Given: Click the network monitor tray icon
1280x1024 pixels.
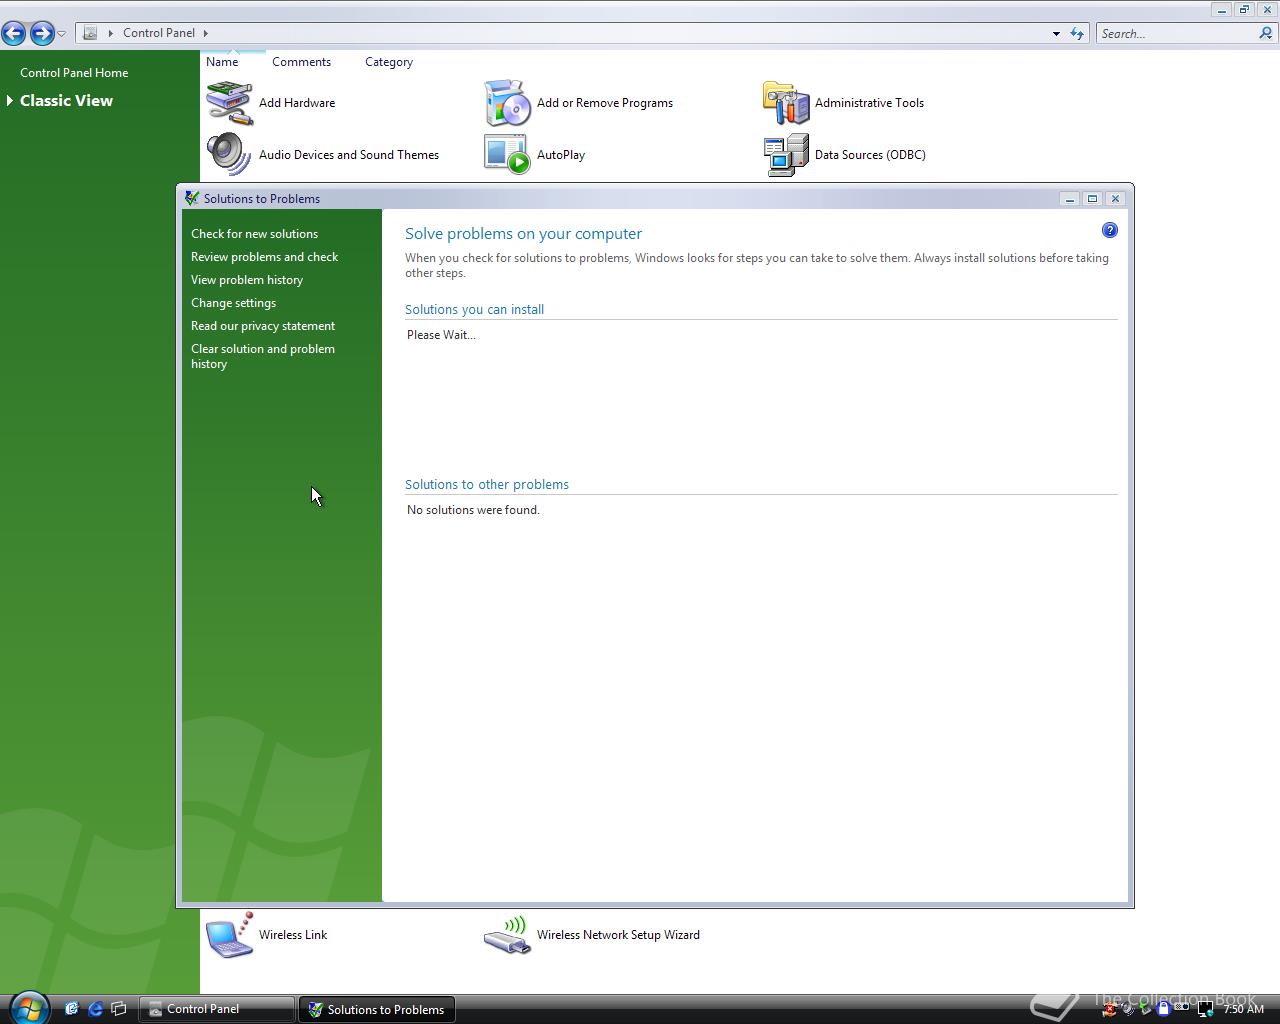Looking at the screenshot, I should (1205, 1009).
